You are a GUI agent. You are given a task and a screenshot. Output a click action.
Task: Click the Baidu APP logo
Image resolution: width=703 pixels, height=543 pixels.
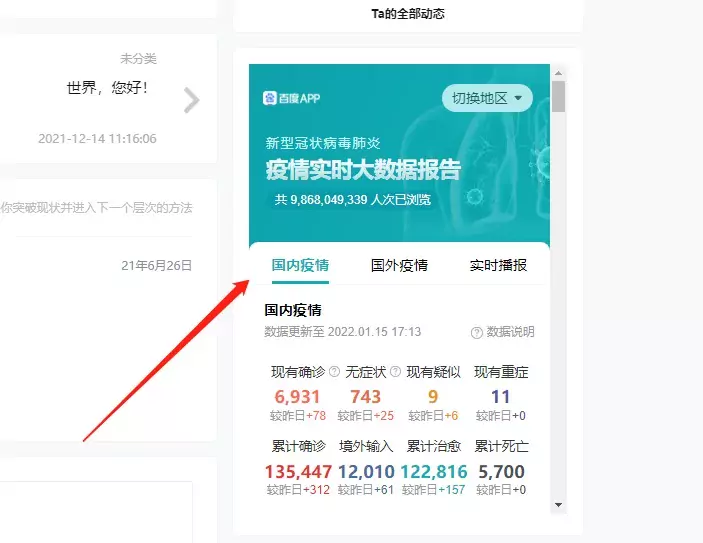(291, 98)
